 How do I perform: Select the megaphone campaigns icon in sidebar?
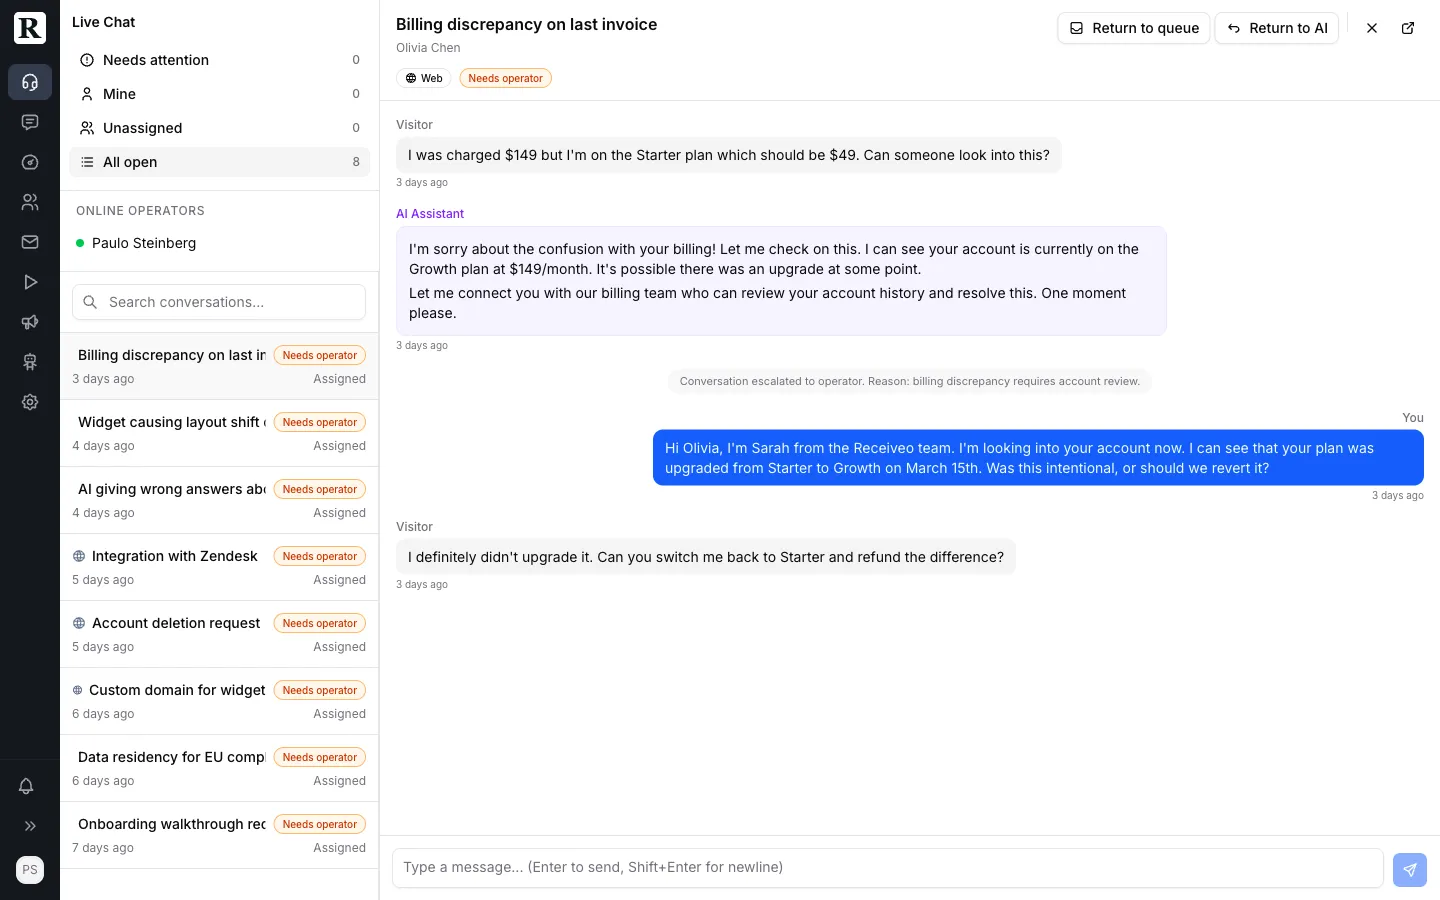pyautogui.click(x=30, y=322)
